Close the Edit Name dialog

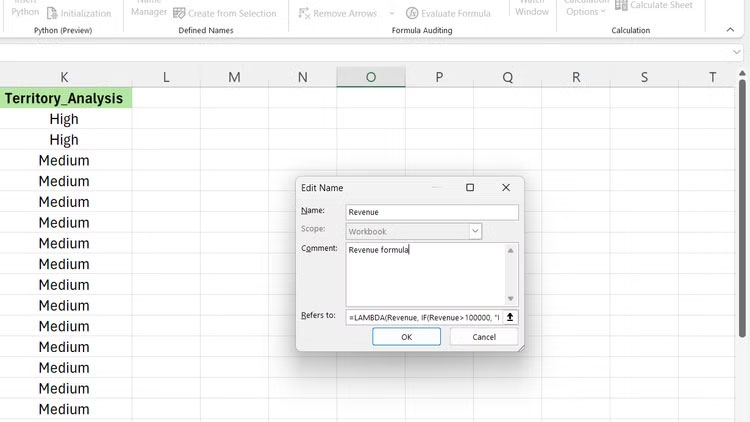pos(506,187)
